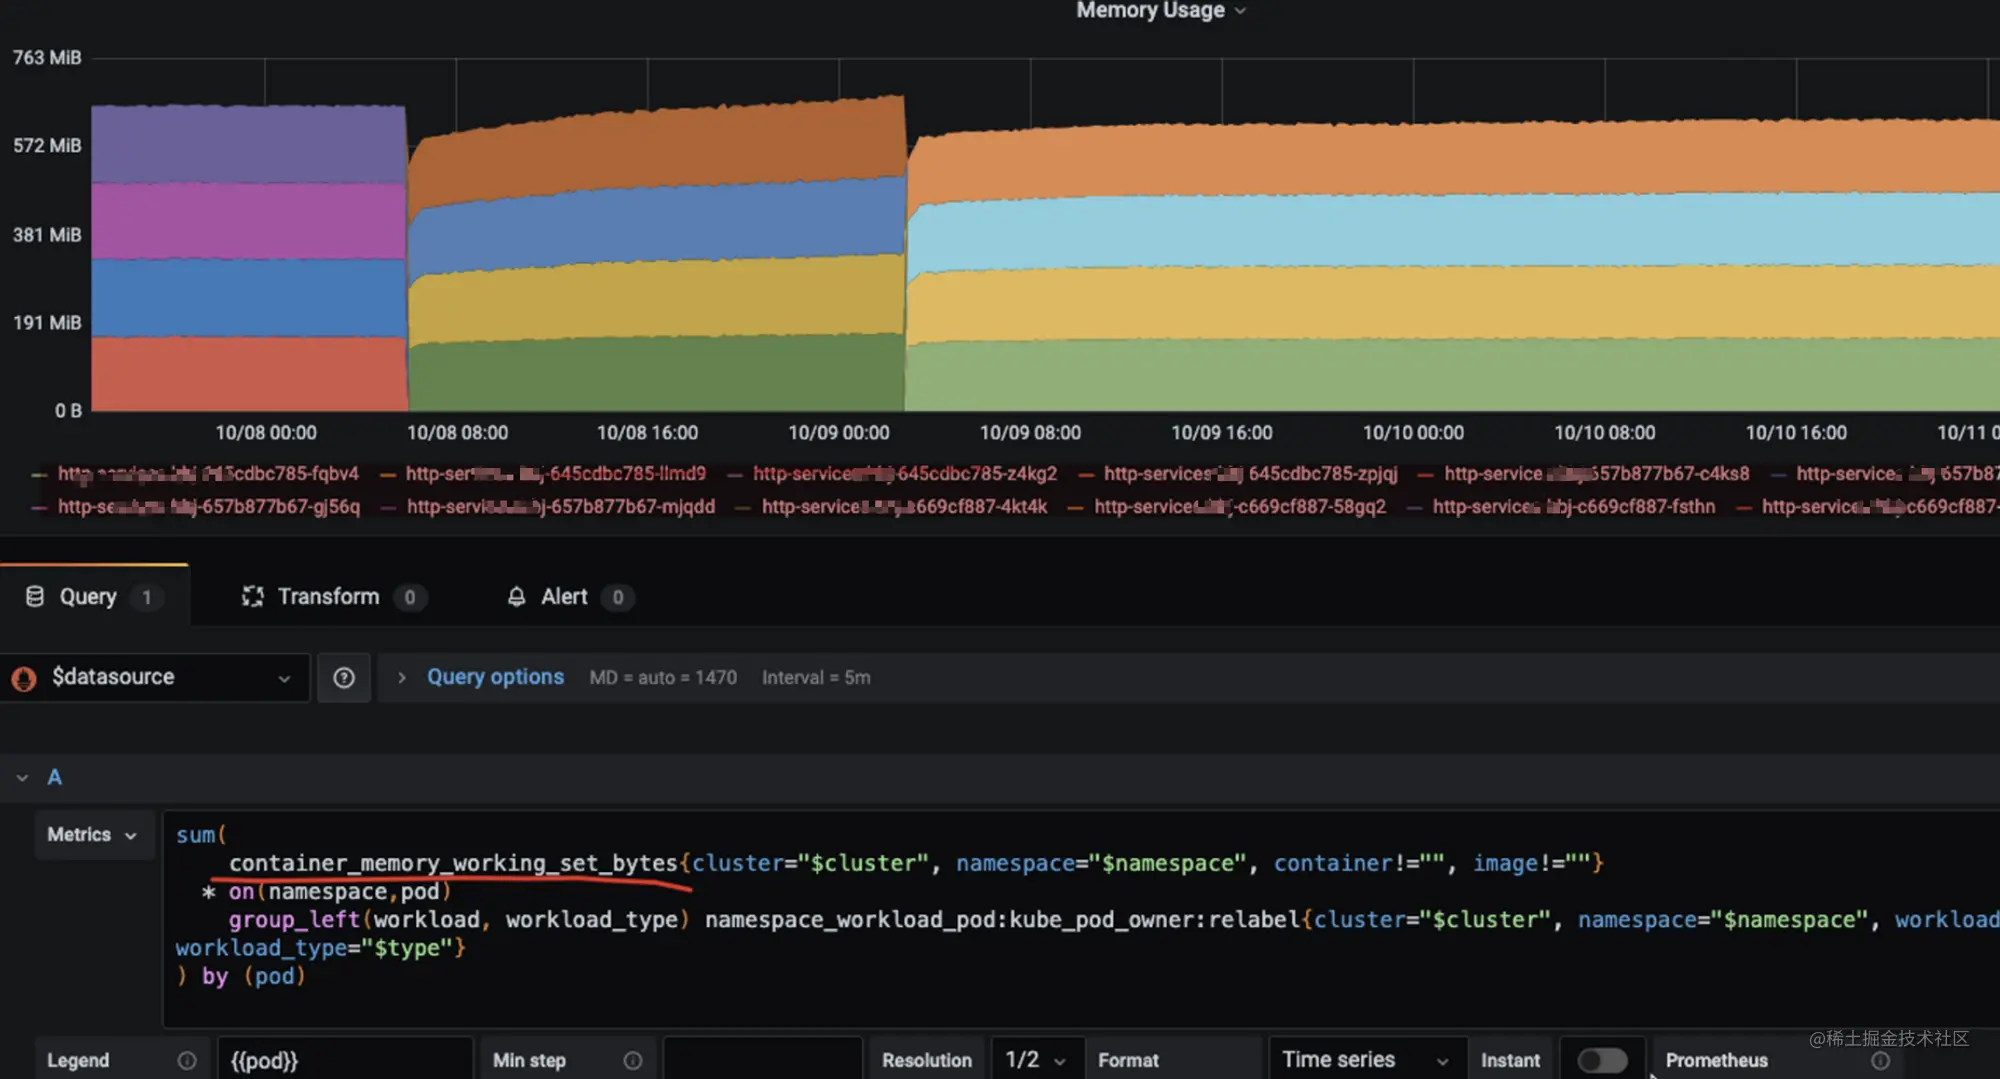Click the Legend format input field

pos(343,1060)
